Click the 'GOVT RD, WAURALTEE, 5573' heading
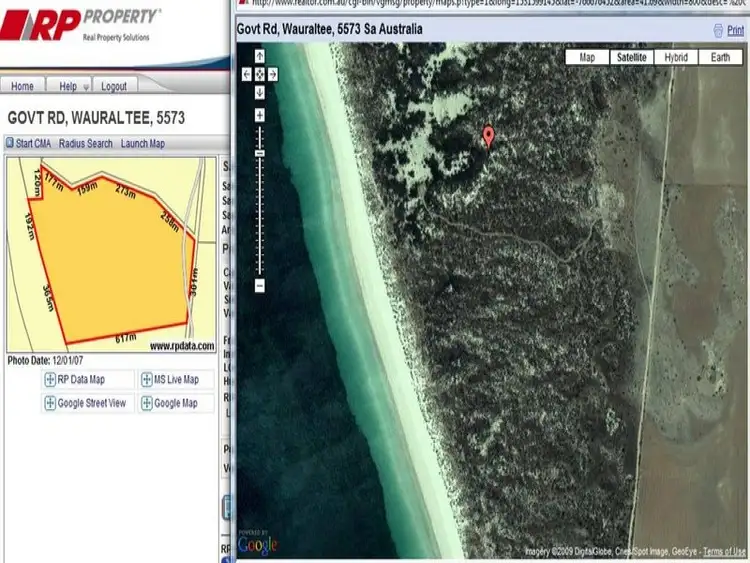 tap(96, 118)
